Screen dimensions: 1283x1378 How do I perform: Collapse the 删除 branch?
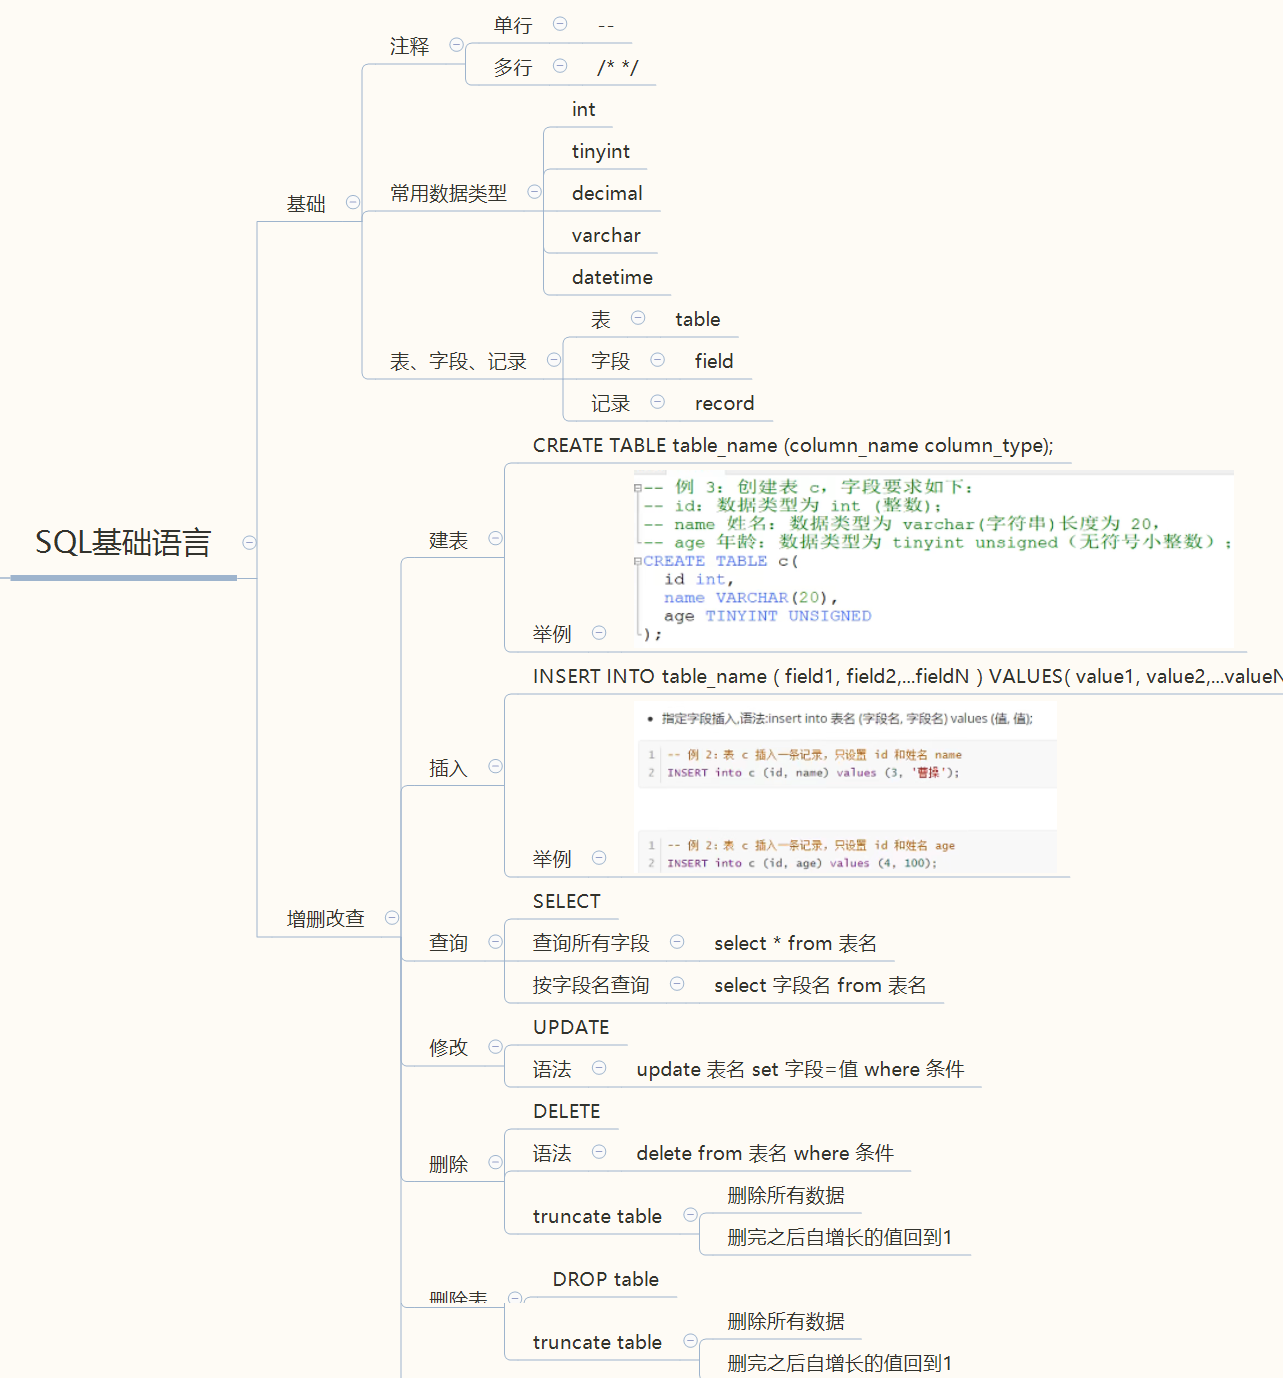495,1163
